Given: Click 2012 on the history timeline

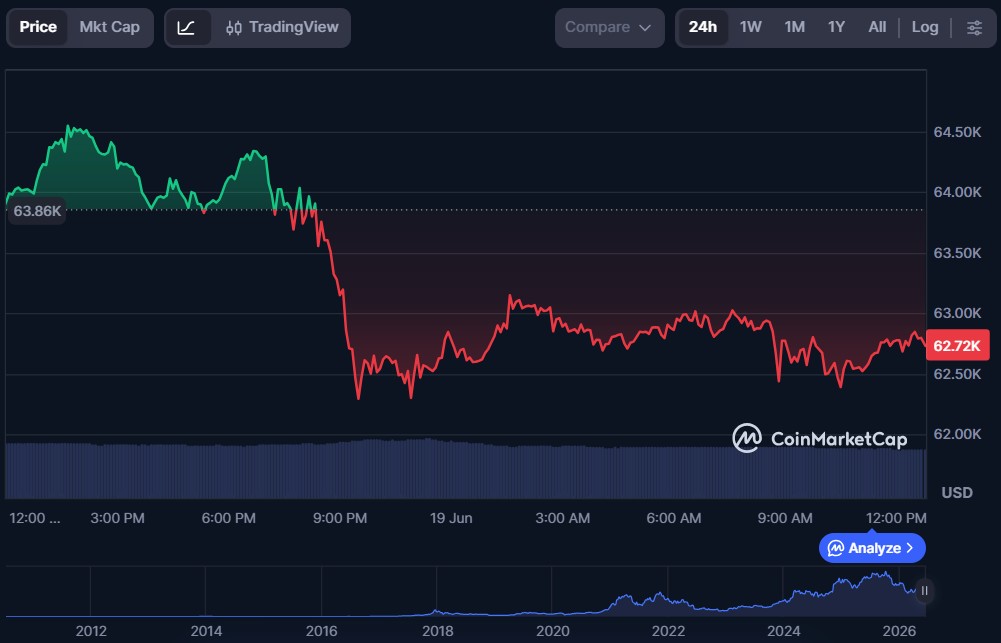Looking at the screenshot, I should (x=91, y=631).
